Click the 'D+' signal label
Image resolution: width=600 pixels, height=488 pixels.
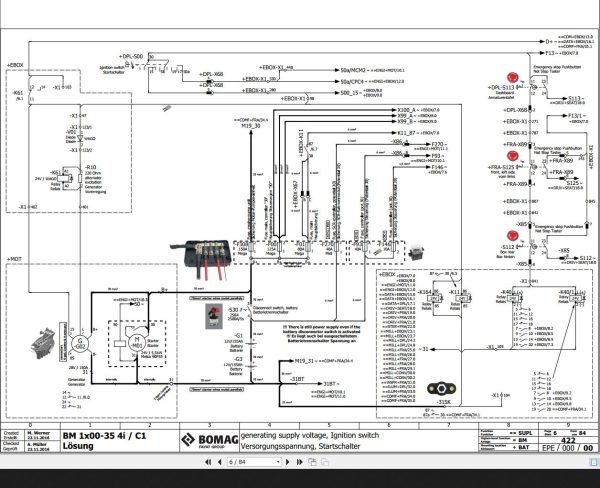point(549,41)
